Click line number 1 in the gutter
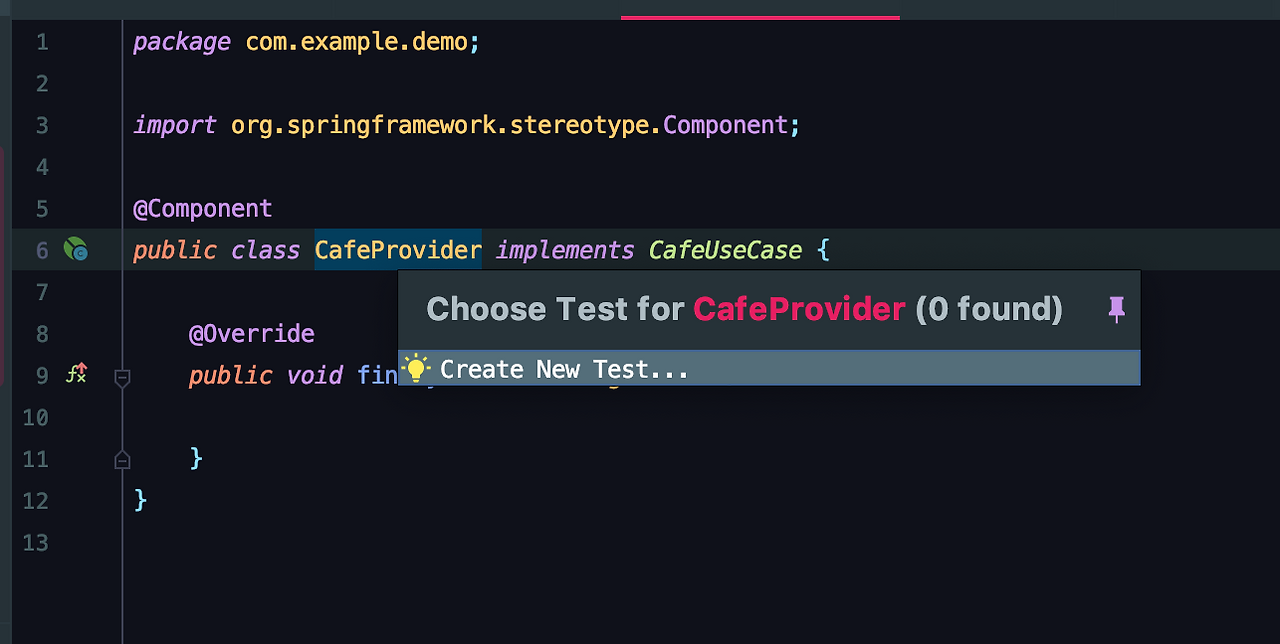 (x=42, y=42)
